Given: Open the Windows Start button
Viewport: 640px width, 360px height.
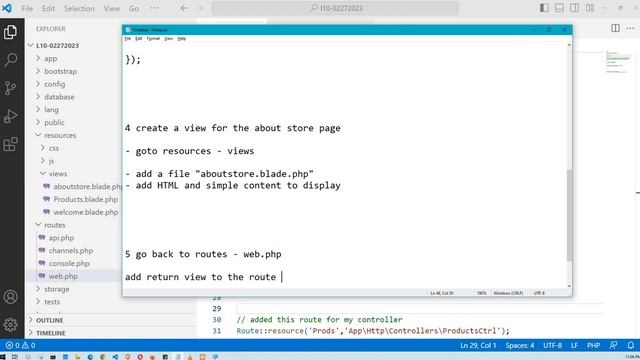Looking at the screenshot, I should 3,357.
